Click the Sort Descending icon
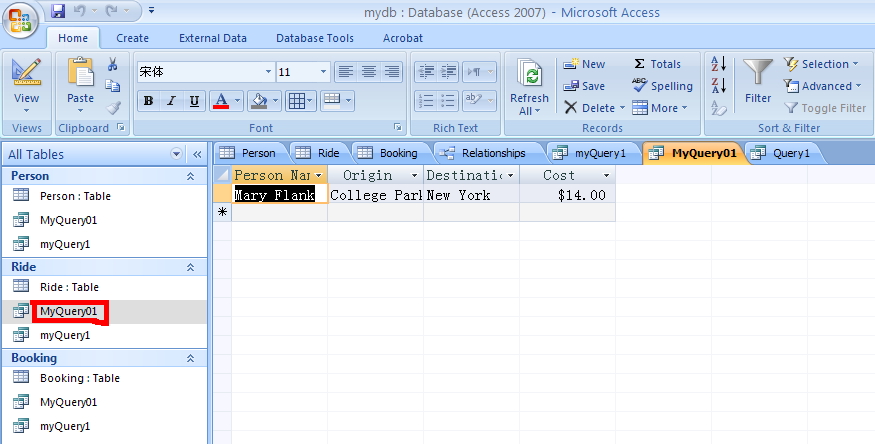This screenshot has height=444, width=875. (718, 86)
